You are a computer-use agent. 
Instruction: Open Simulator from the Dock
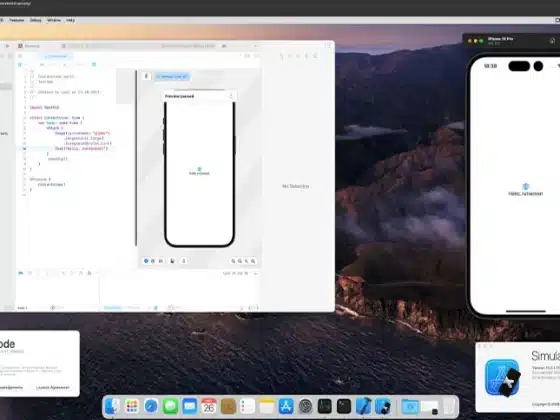click(x=382, y=406)
